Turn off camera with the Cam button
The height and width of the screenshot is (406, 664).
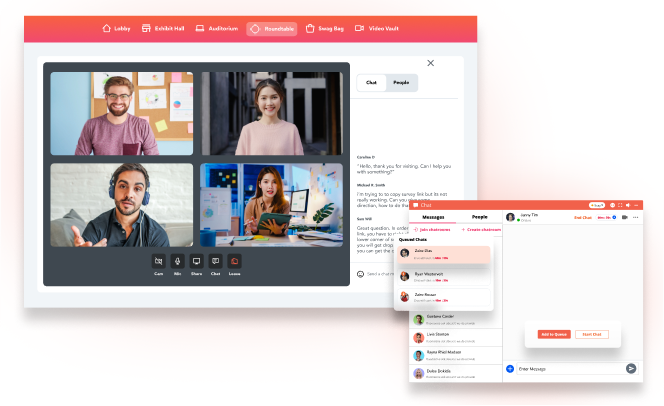pyautogui.click(x=158, y=262)
